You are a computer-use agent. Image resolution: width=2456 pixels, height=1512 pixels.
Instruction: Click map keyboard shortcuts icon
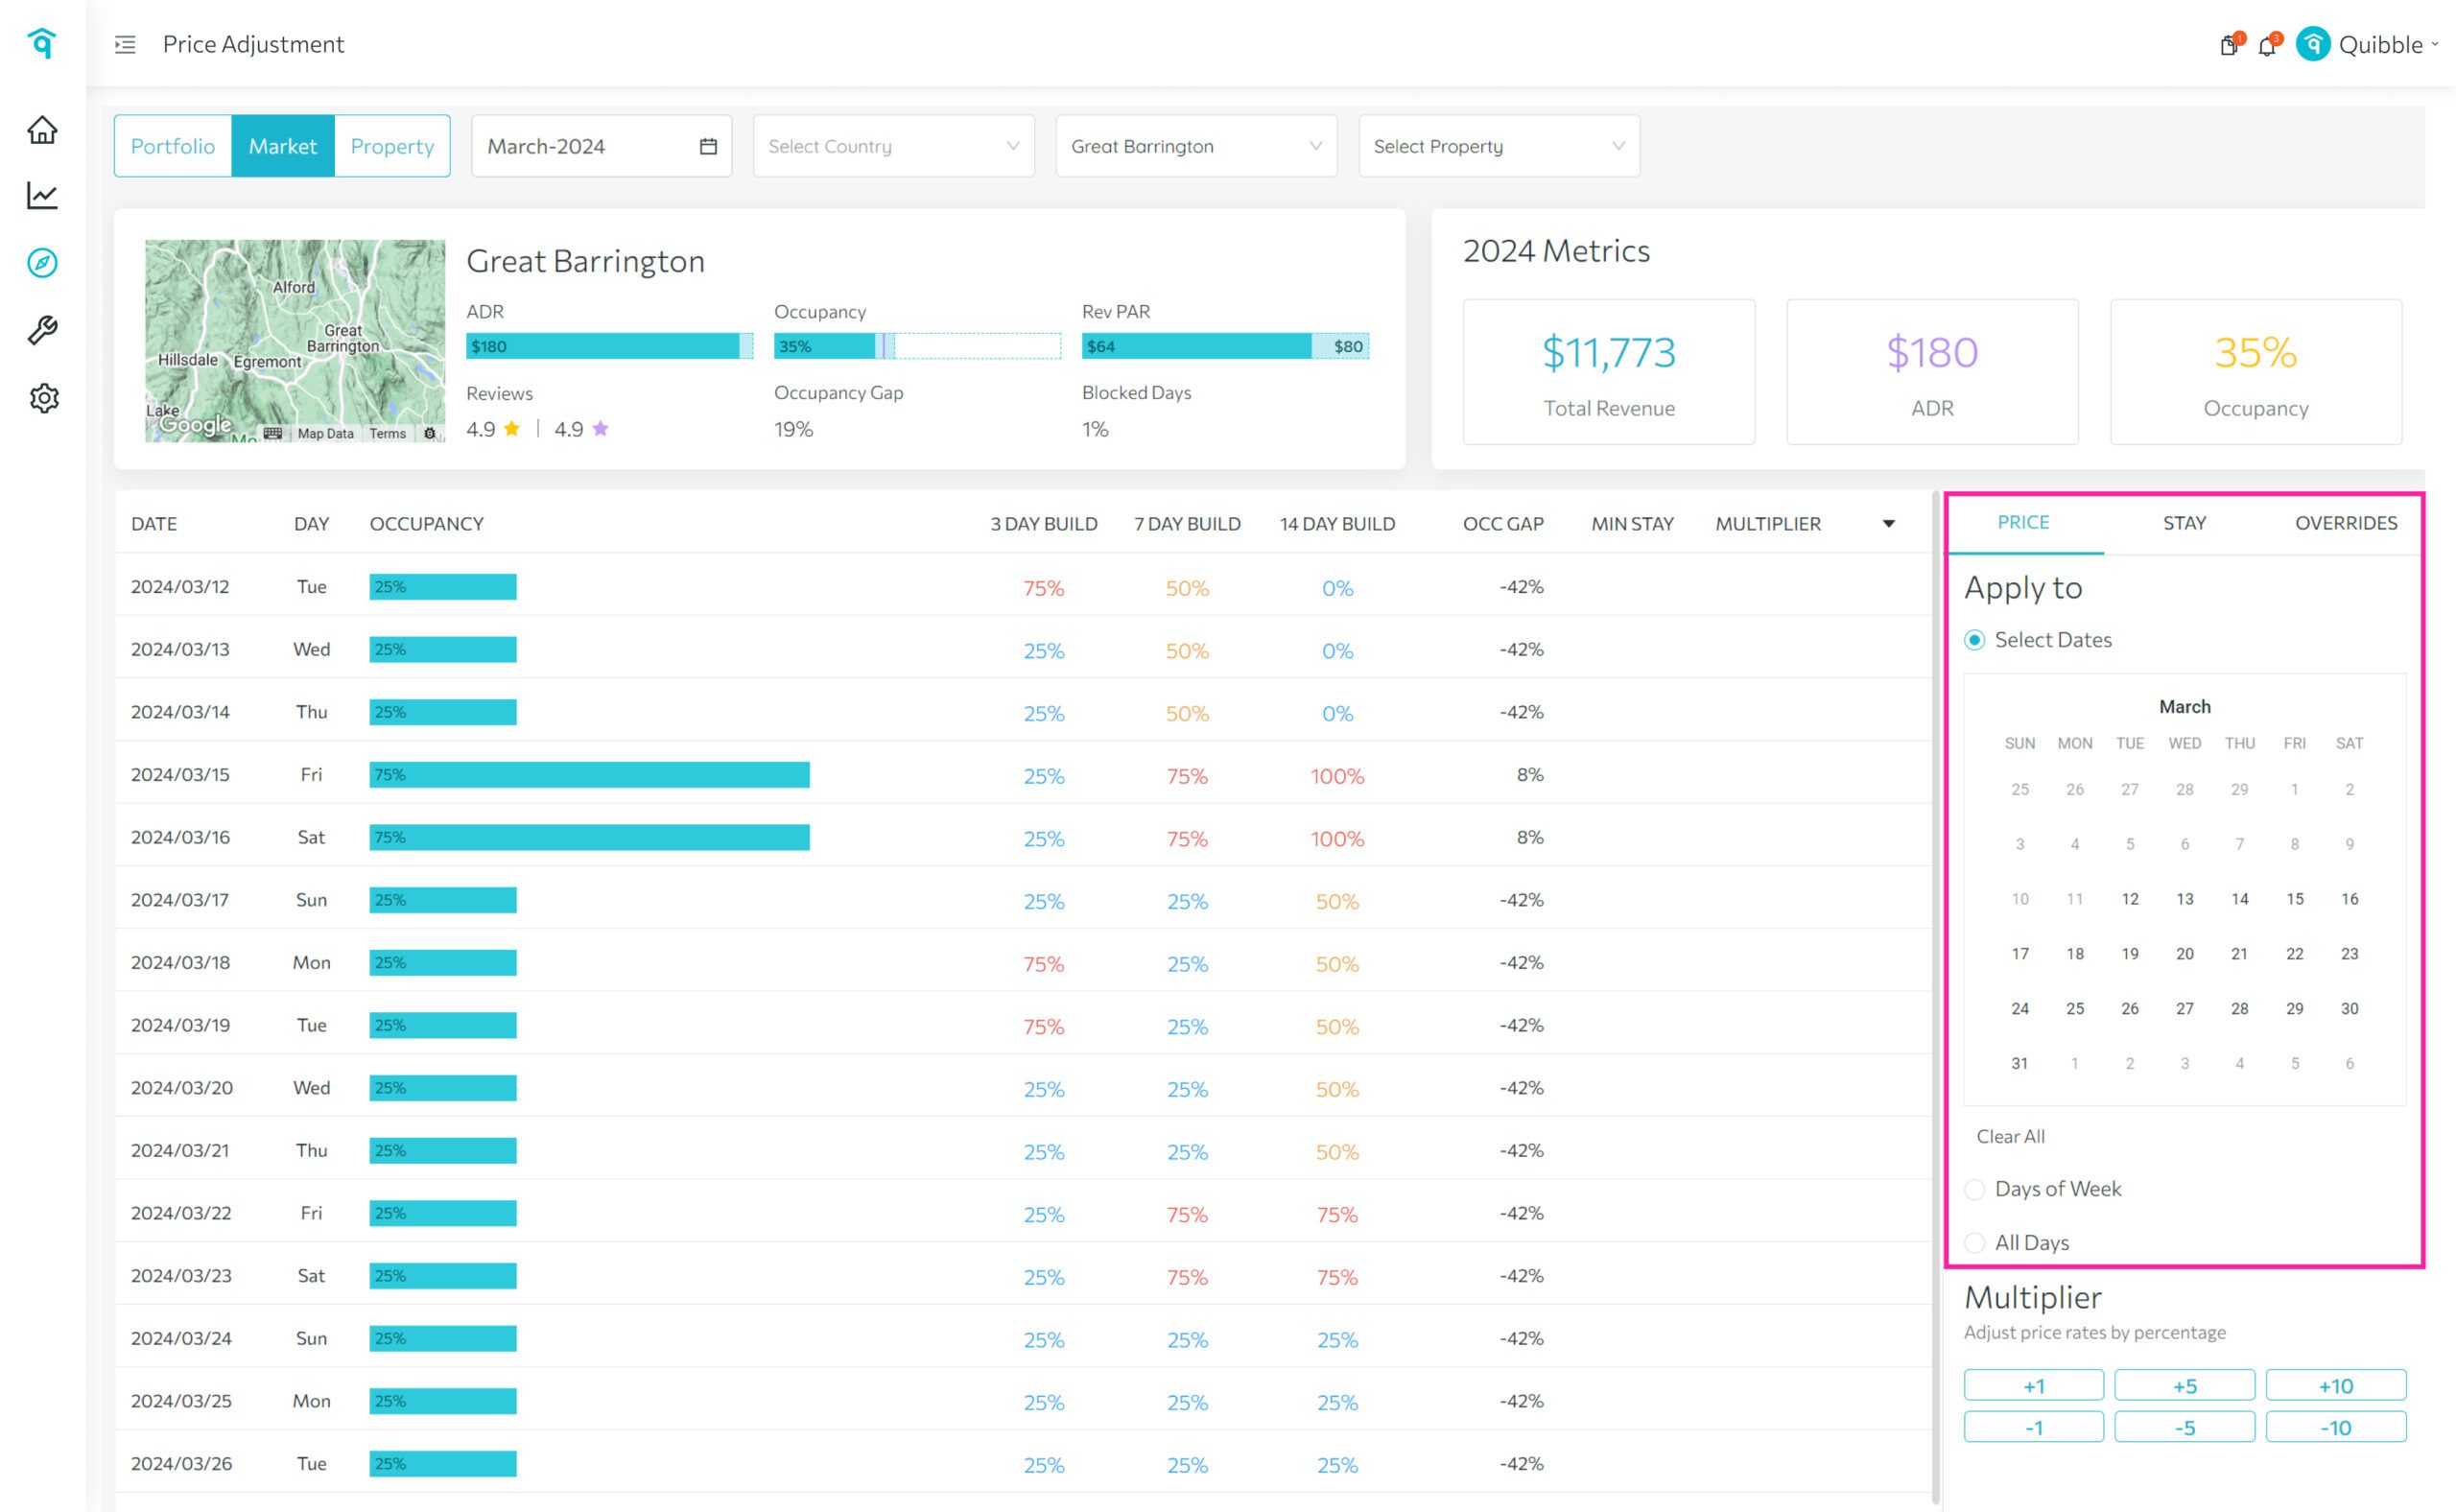click(x=273, y=433)
